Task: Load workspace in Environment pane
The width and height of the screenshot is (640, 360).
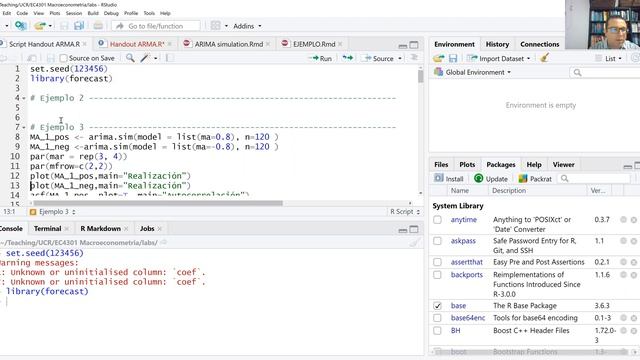Action: coord(439,58)
